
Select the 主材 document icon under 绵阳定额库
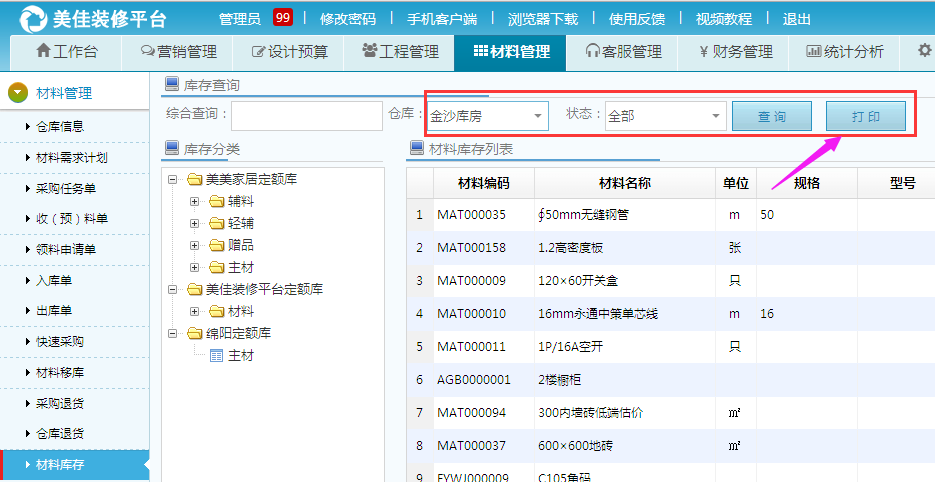pyautogui.click(x=216, y=355)
